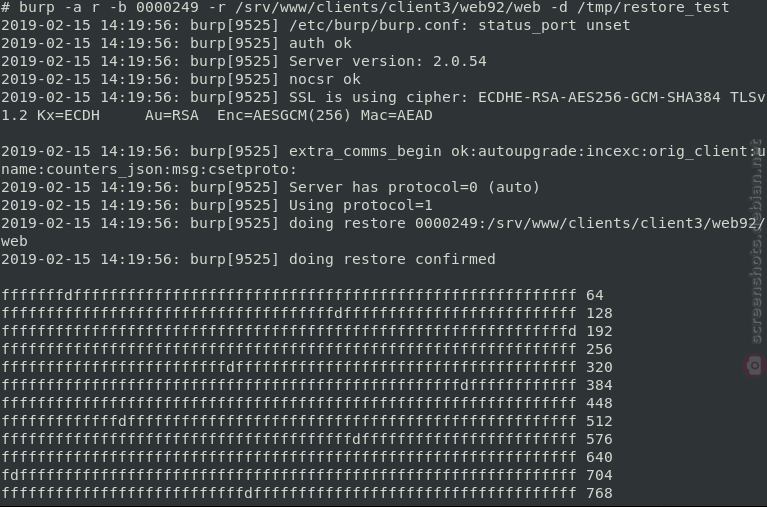Click the progress counter 768
This screenshot has height=507, width=767.
point(599,493)
